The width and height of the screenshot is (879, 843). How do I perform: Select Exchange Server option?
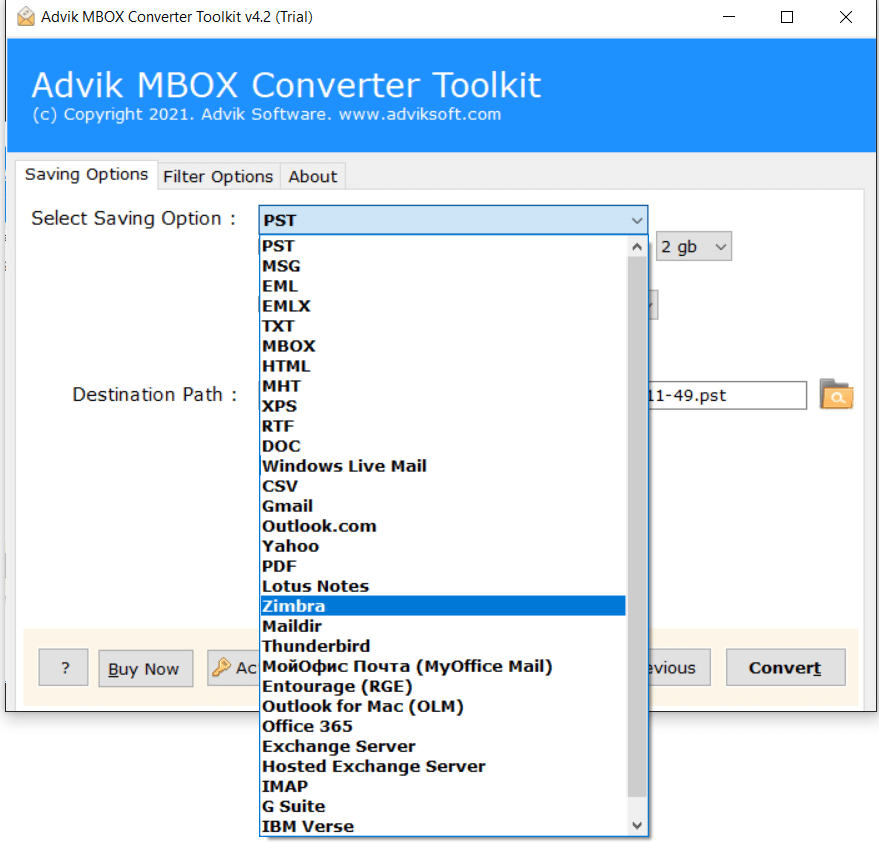[x=443, y=746]
